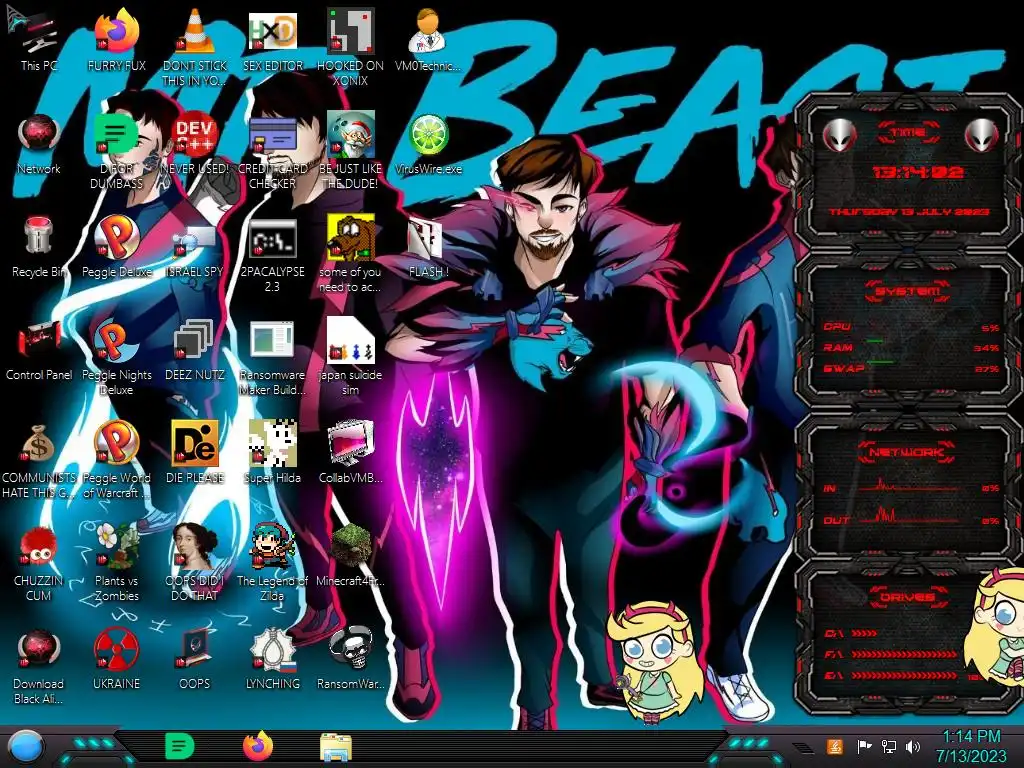Open the VM0Technic desktop icon
This screenshot has width=1024, height=768.
[x=428, y=33]
